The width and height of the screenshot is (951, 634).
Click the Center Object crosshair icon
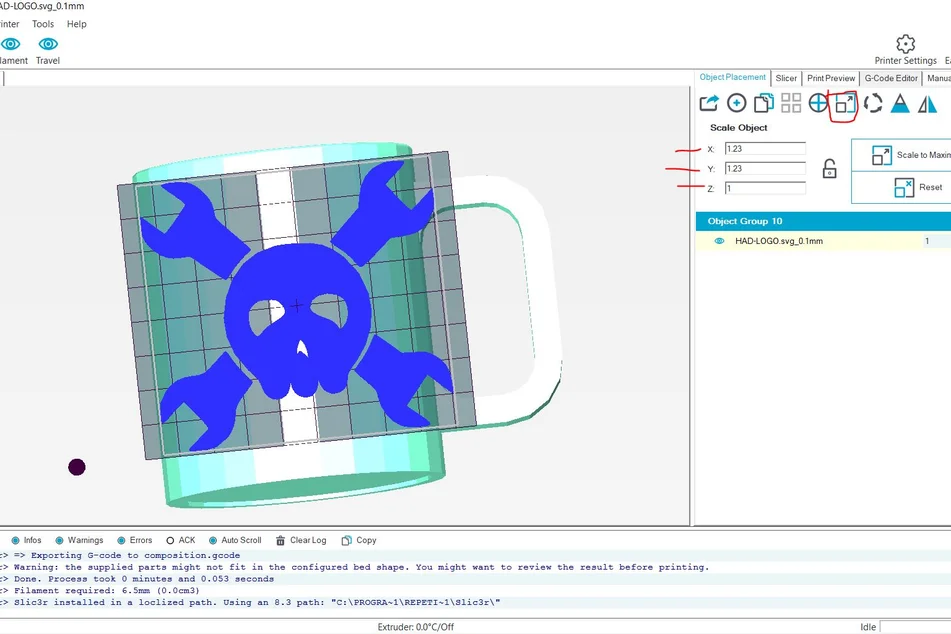[818, 103]
